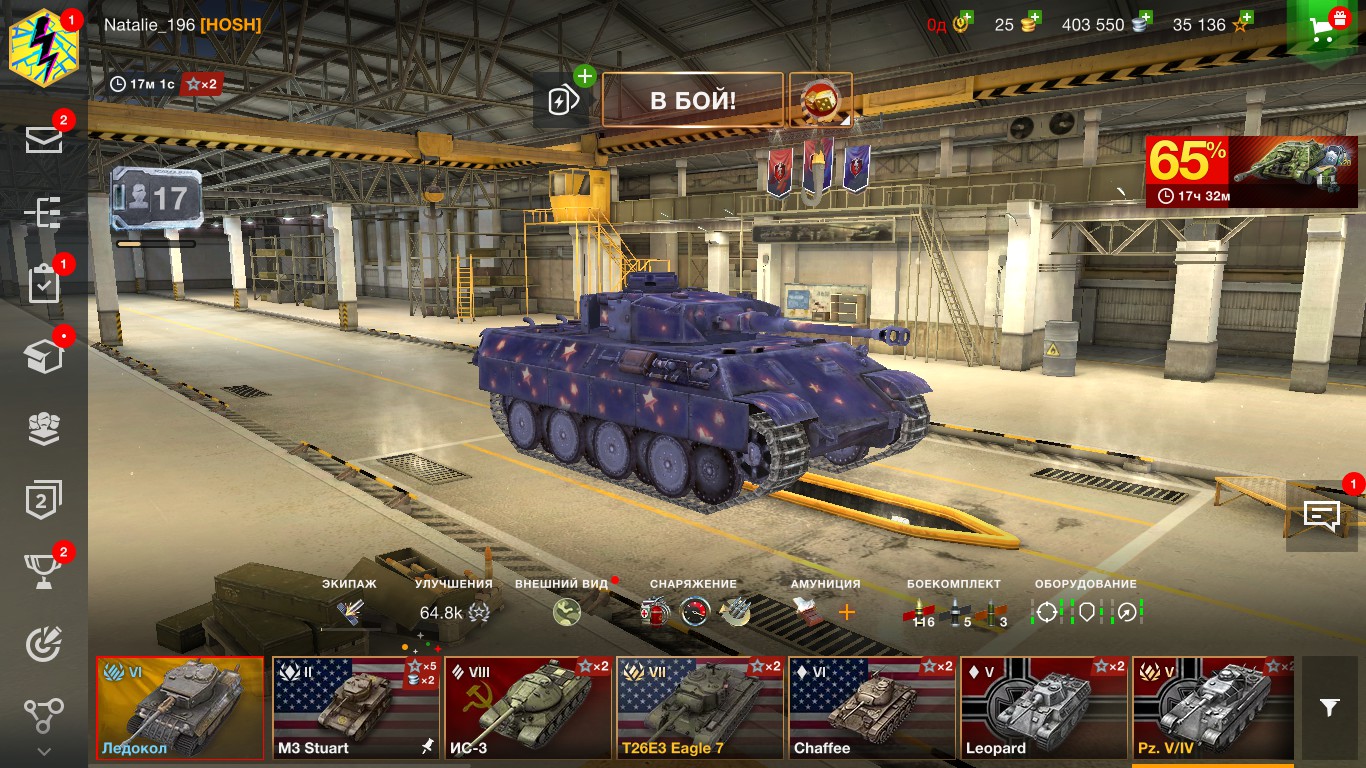Open the mail inbox icon

[x=44, y=140]
